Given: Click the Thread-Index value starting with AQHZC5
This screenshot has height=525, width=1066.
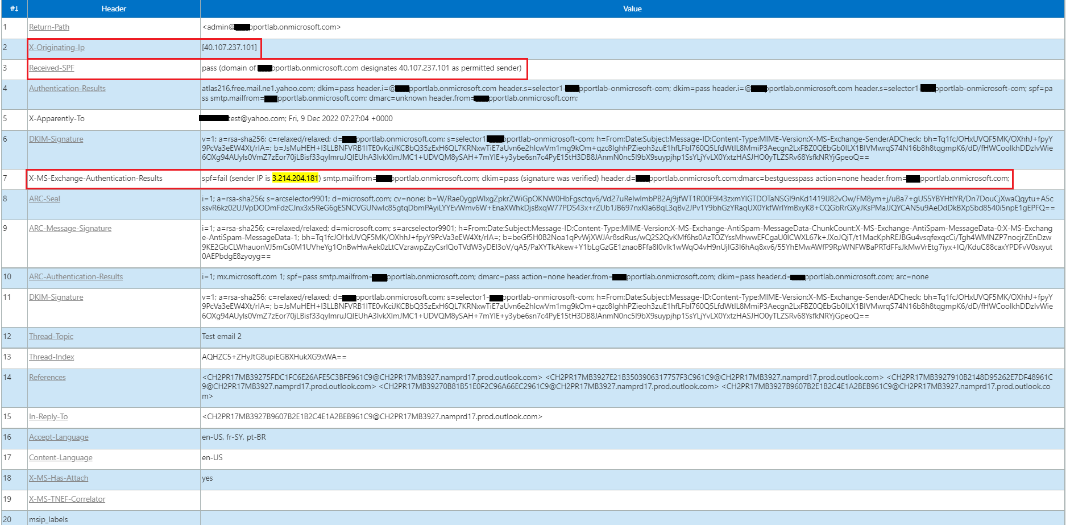Looking at the screenshot, I should 275,356.
